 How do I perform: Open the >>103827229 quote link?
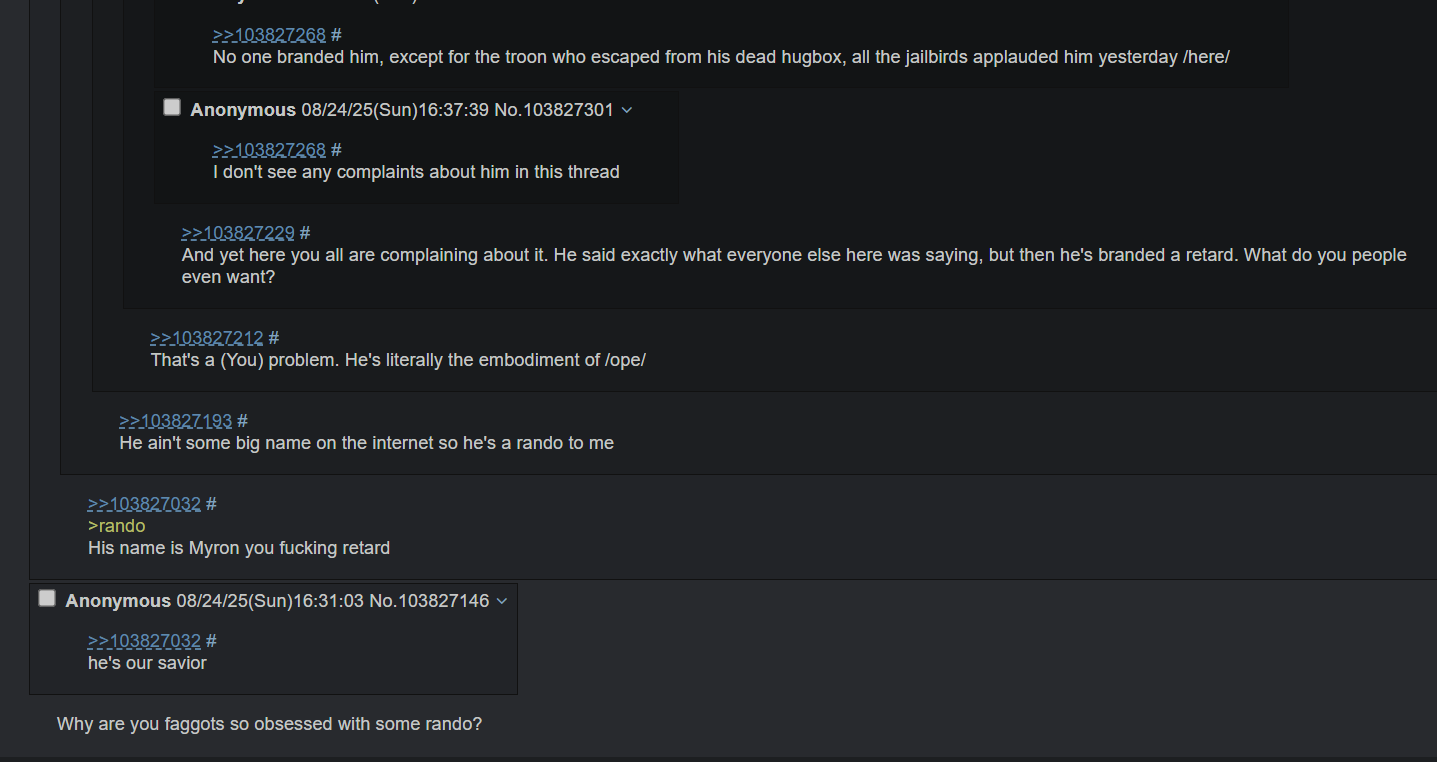[238, 233]
